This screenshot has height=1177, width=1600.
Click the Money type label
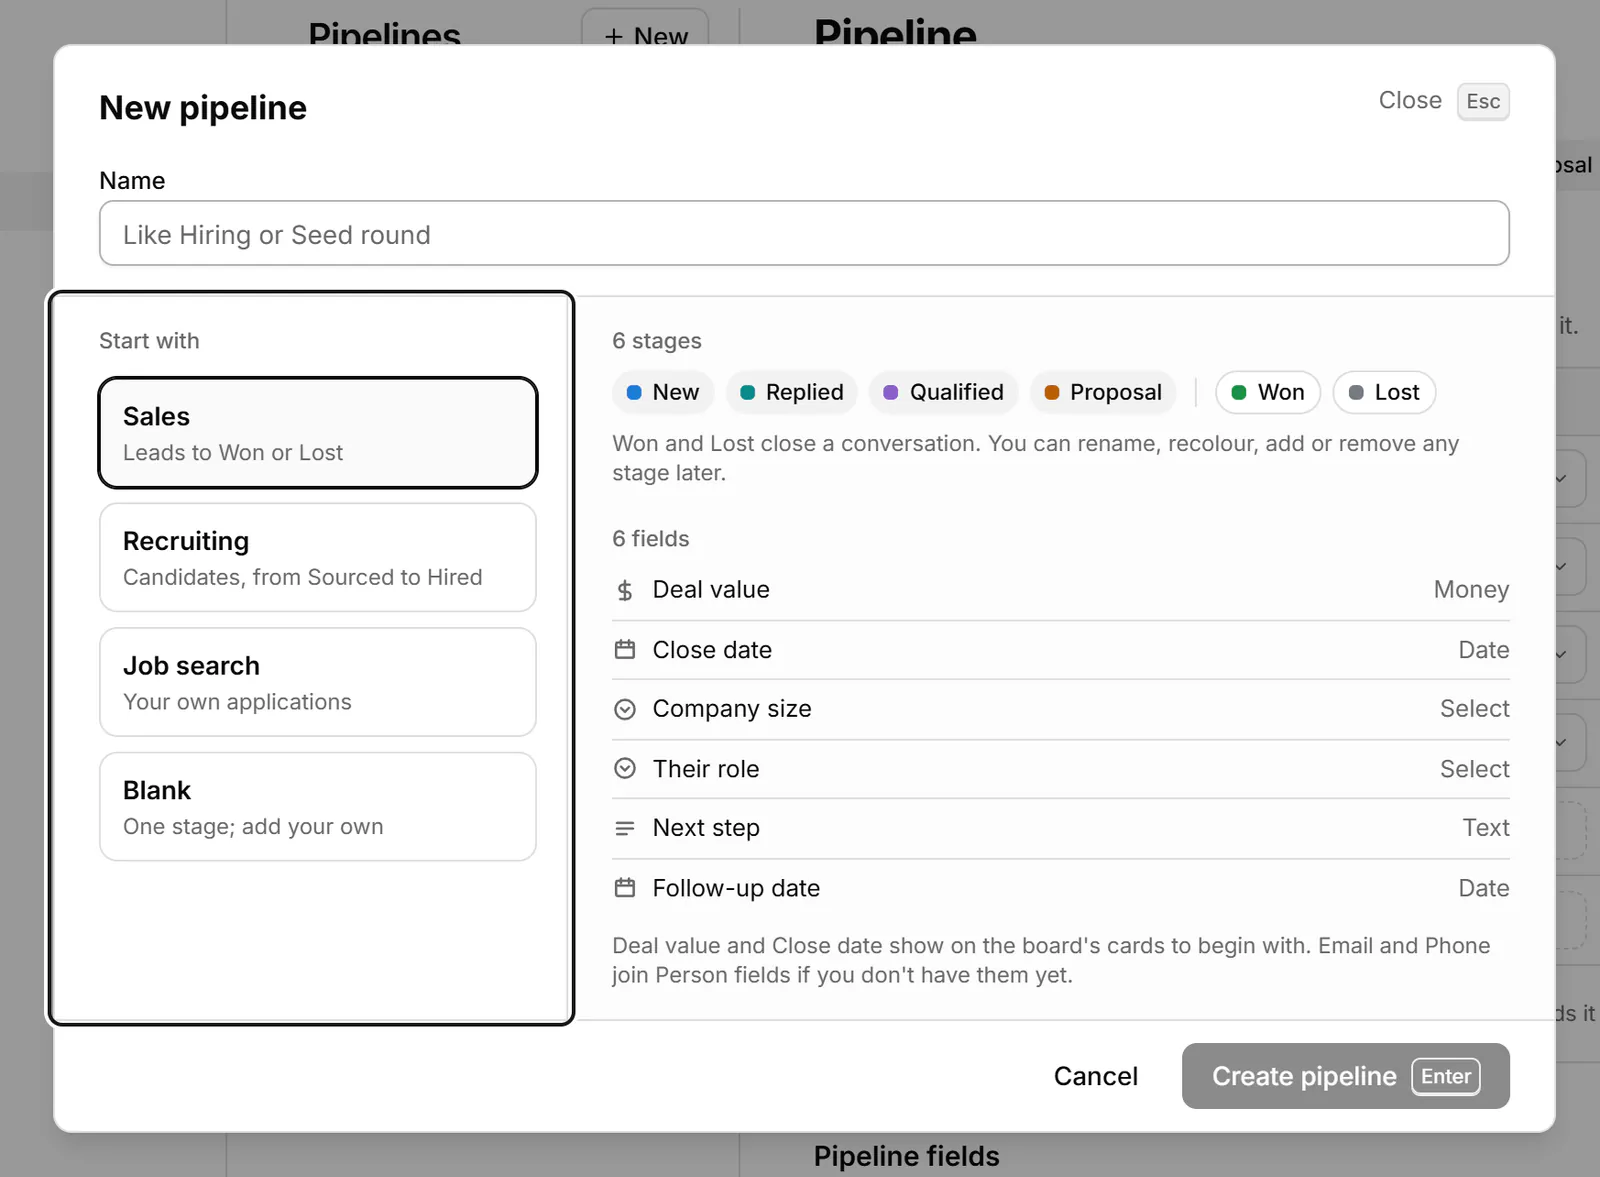(1471, 590)
